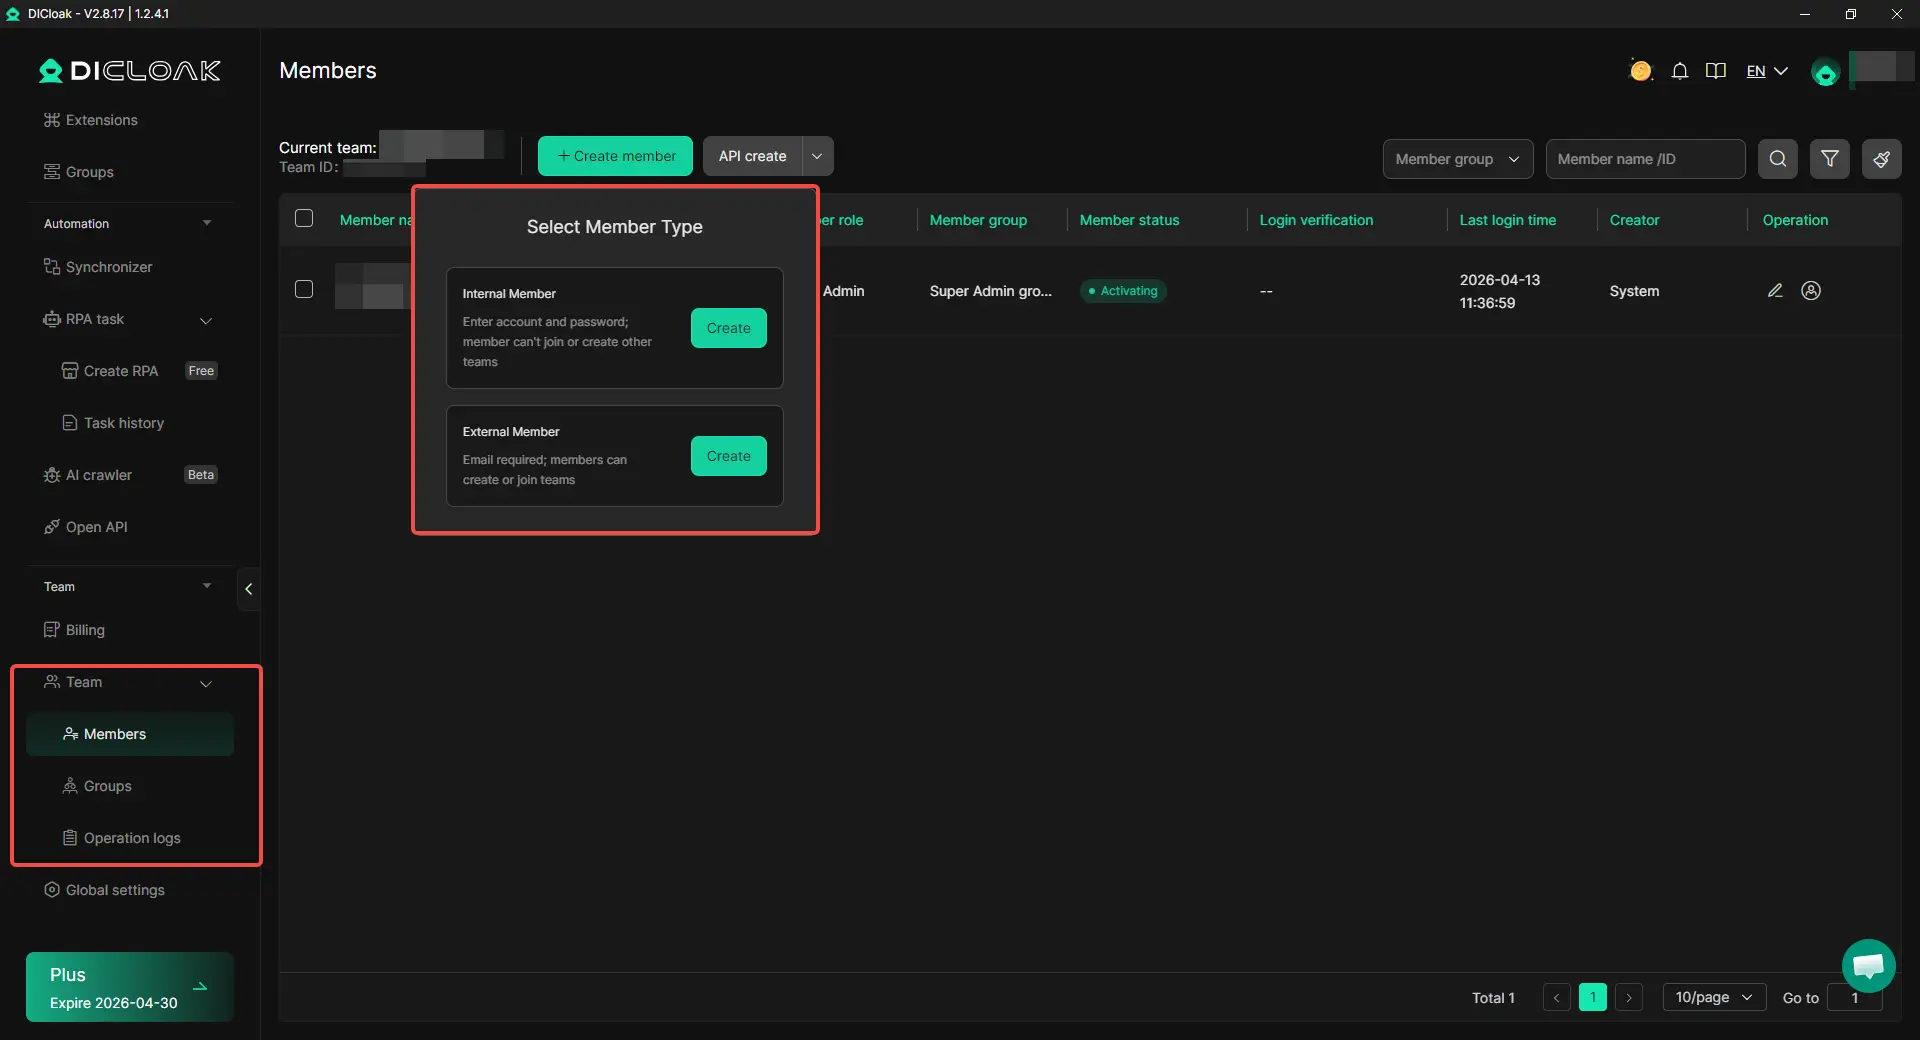This screenshot has height=1040, width=1920.
Task: Collapse the sidebar with arrow handle
Action: point(248,589)
